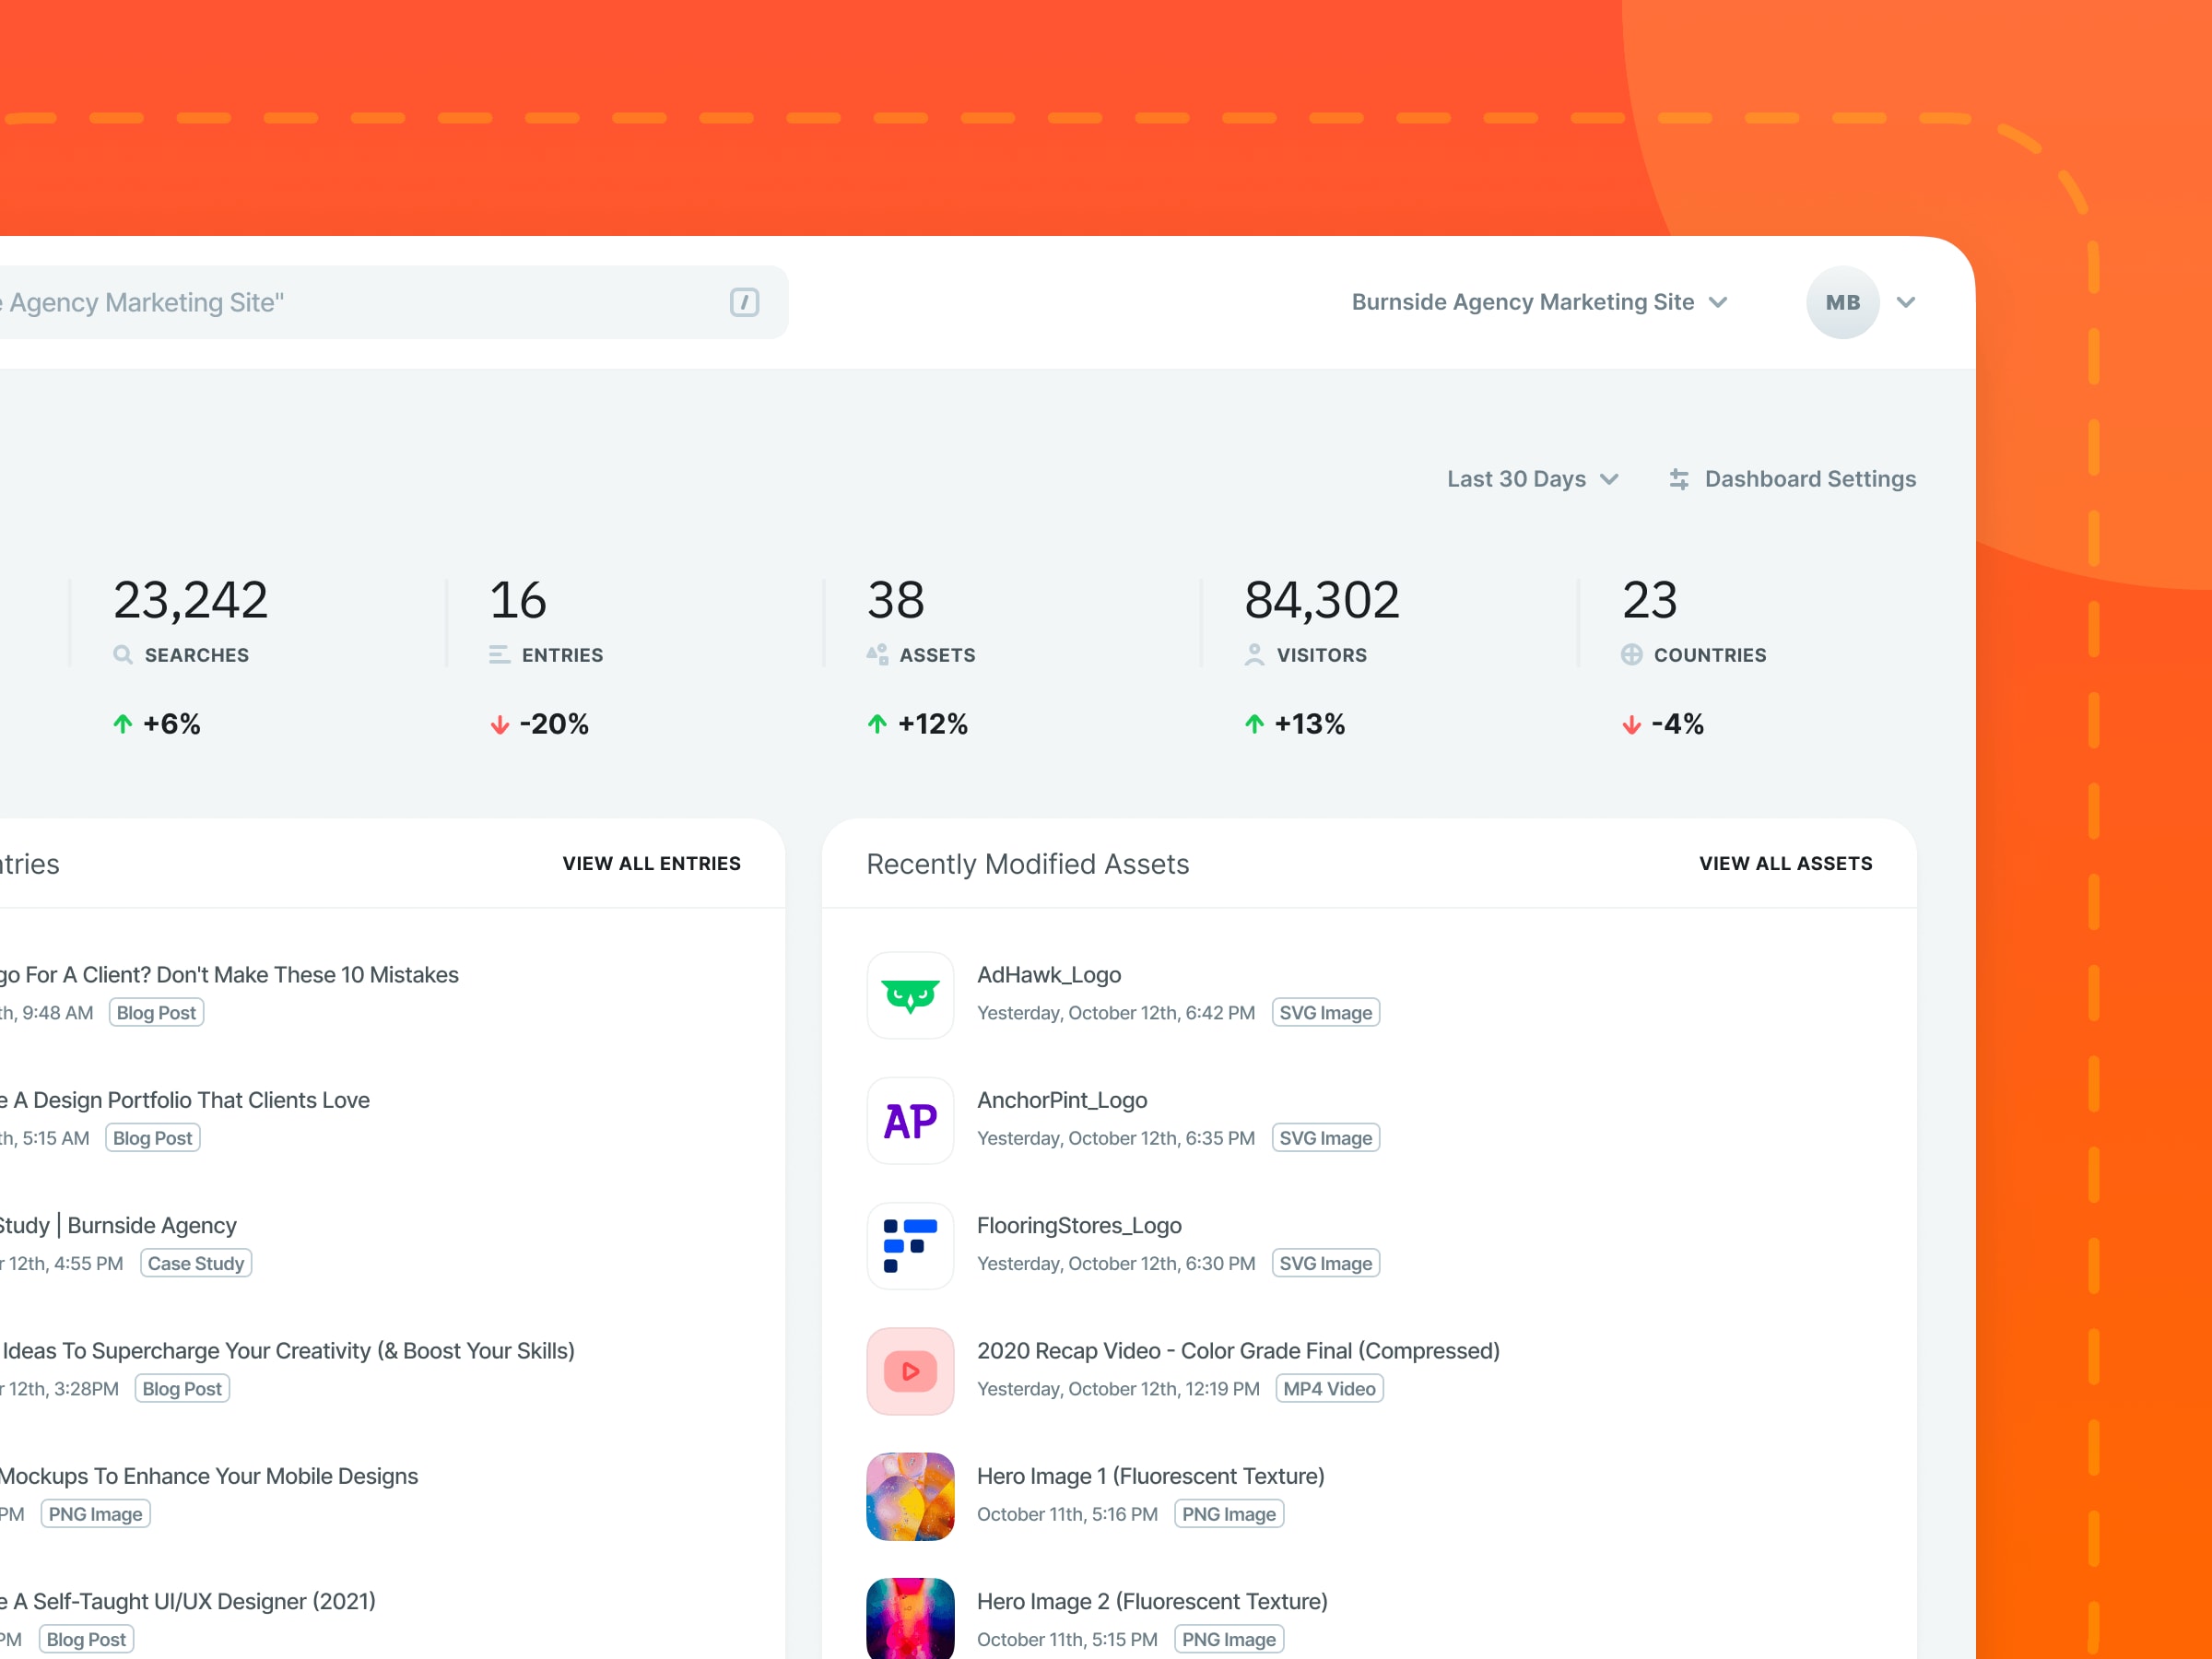Viewport: 2212px width, 1659px height.
Task: Click timestamp Yesterday, October 12th, 6:42 PM
Action: [x=1116, y=1013]
